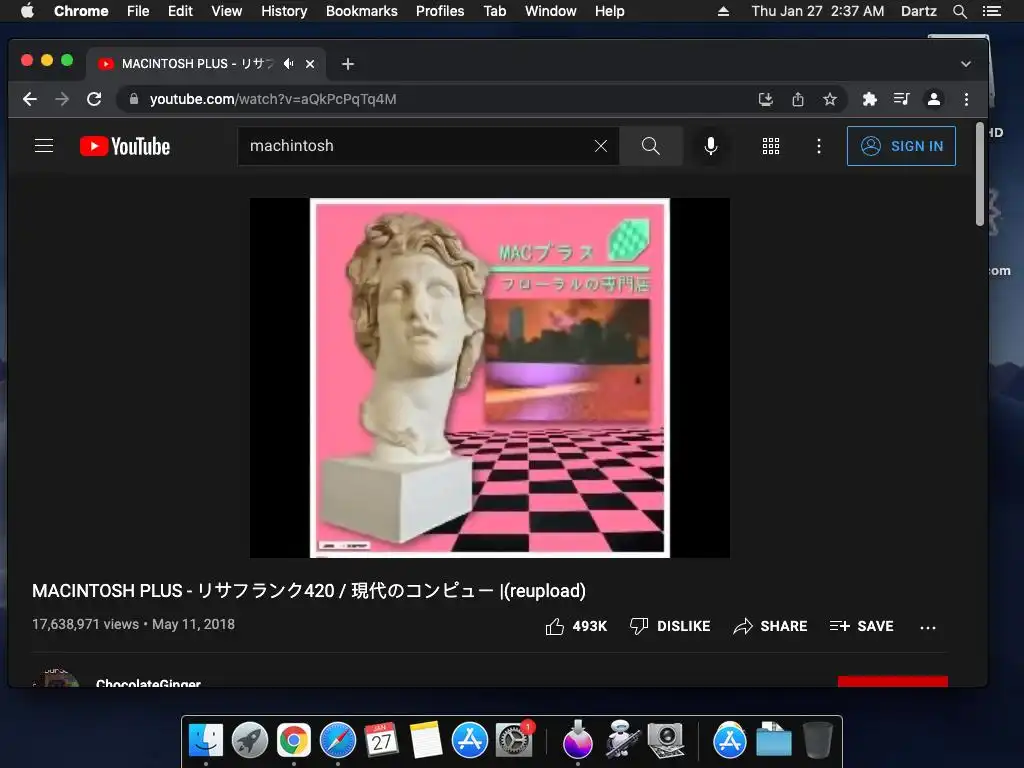Click SAVE to add to playlist
The image size is (1024, 768).
(861, 626)
